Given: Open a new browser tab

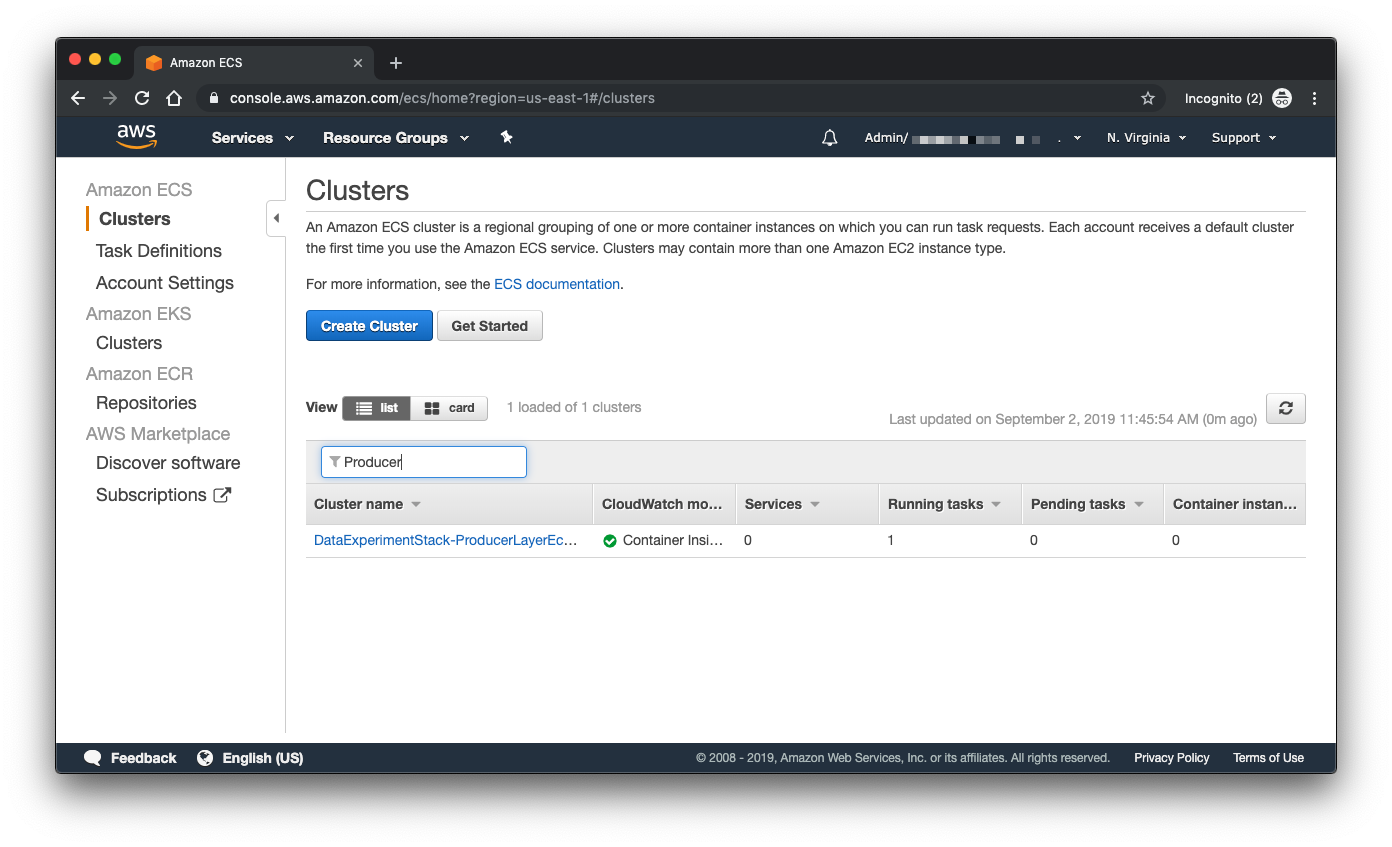Looking at the screenshot, I should (396, 63).
